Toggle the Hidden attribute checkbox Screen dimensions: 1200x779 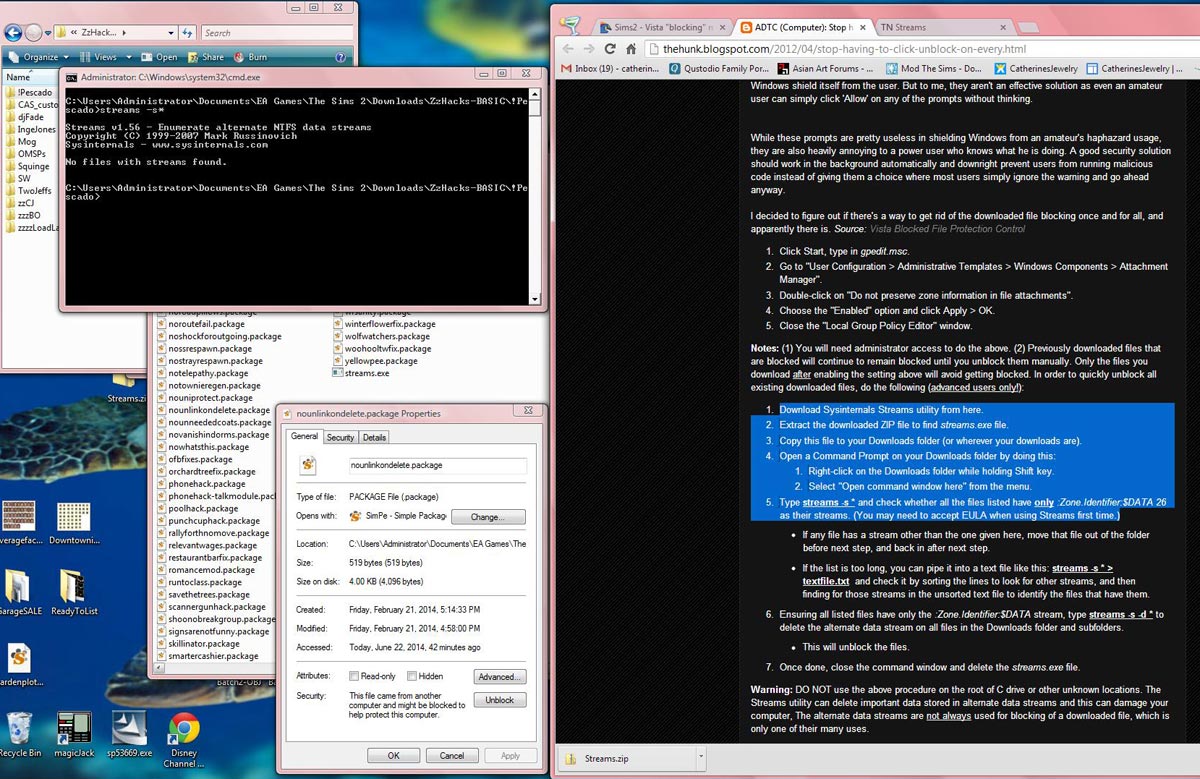(412, 676)
